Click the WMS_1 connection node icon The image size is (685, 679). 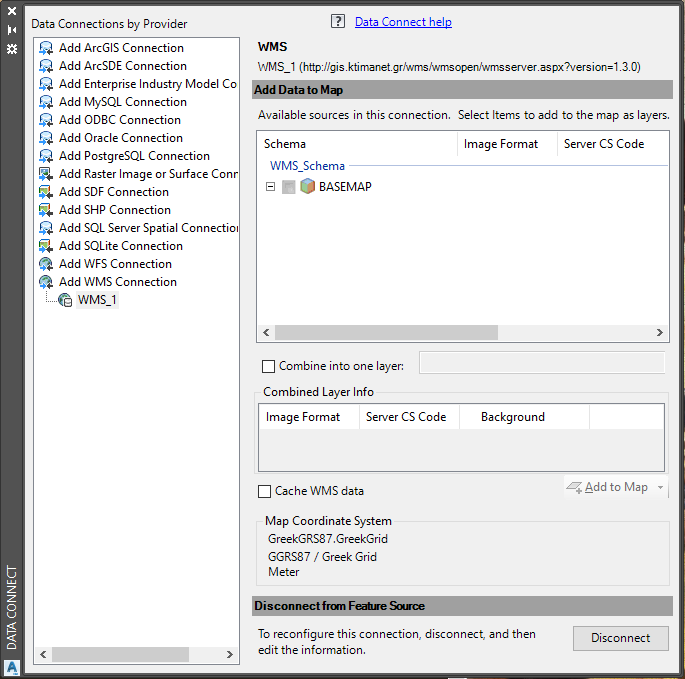65,300
